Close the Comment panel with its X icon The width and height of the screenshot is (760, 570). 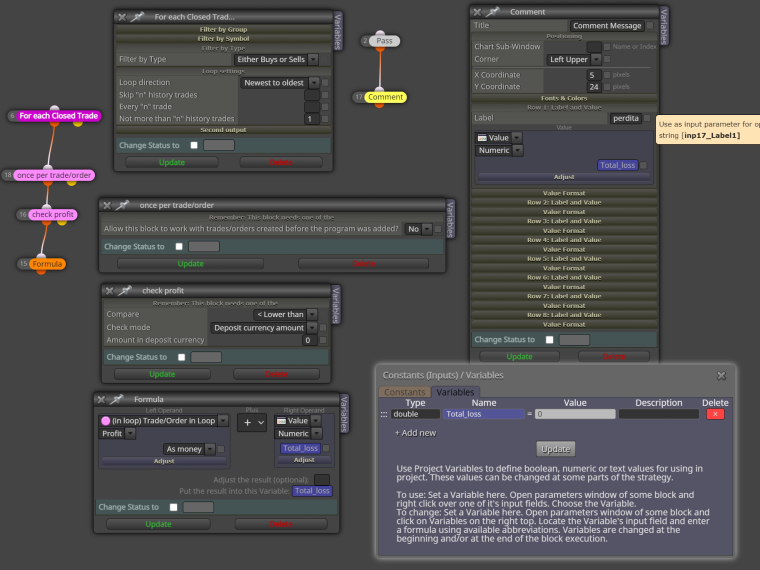(x=477, y=12)
